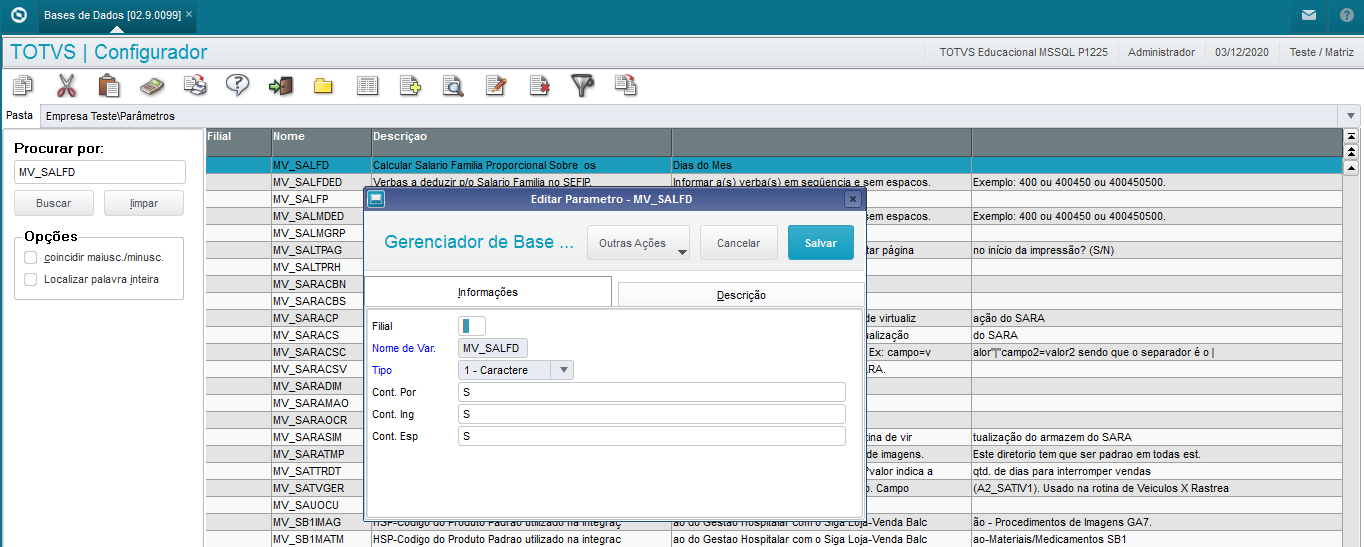Click the Cut scissors icon
This screenshot has height=547, width=1364.
pyautogui.click(x=66, y=85)
